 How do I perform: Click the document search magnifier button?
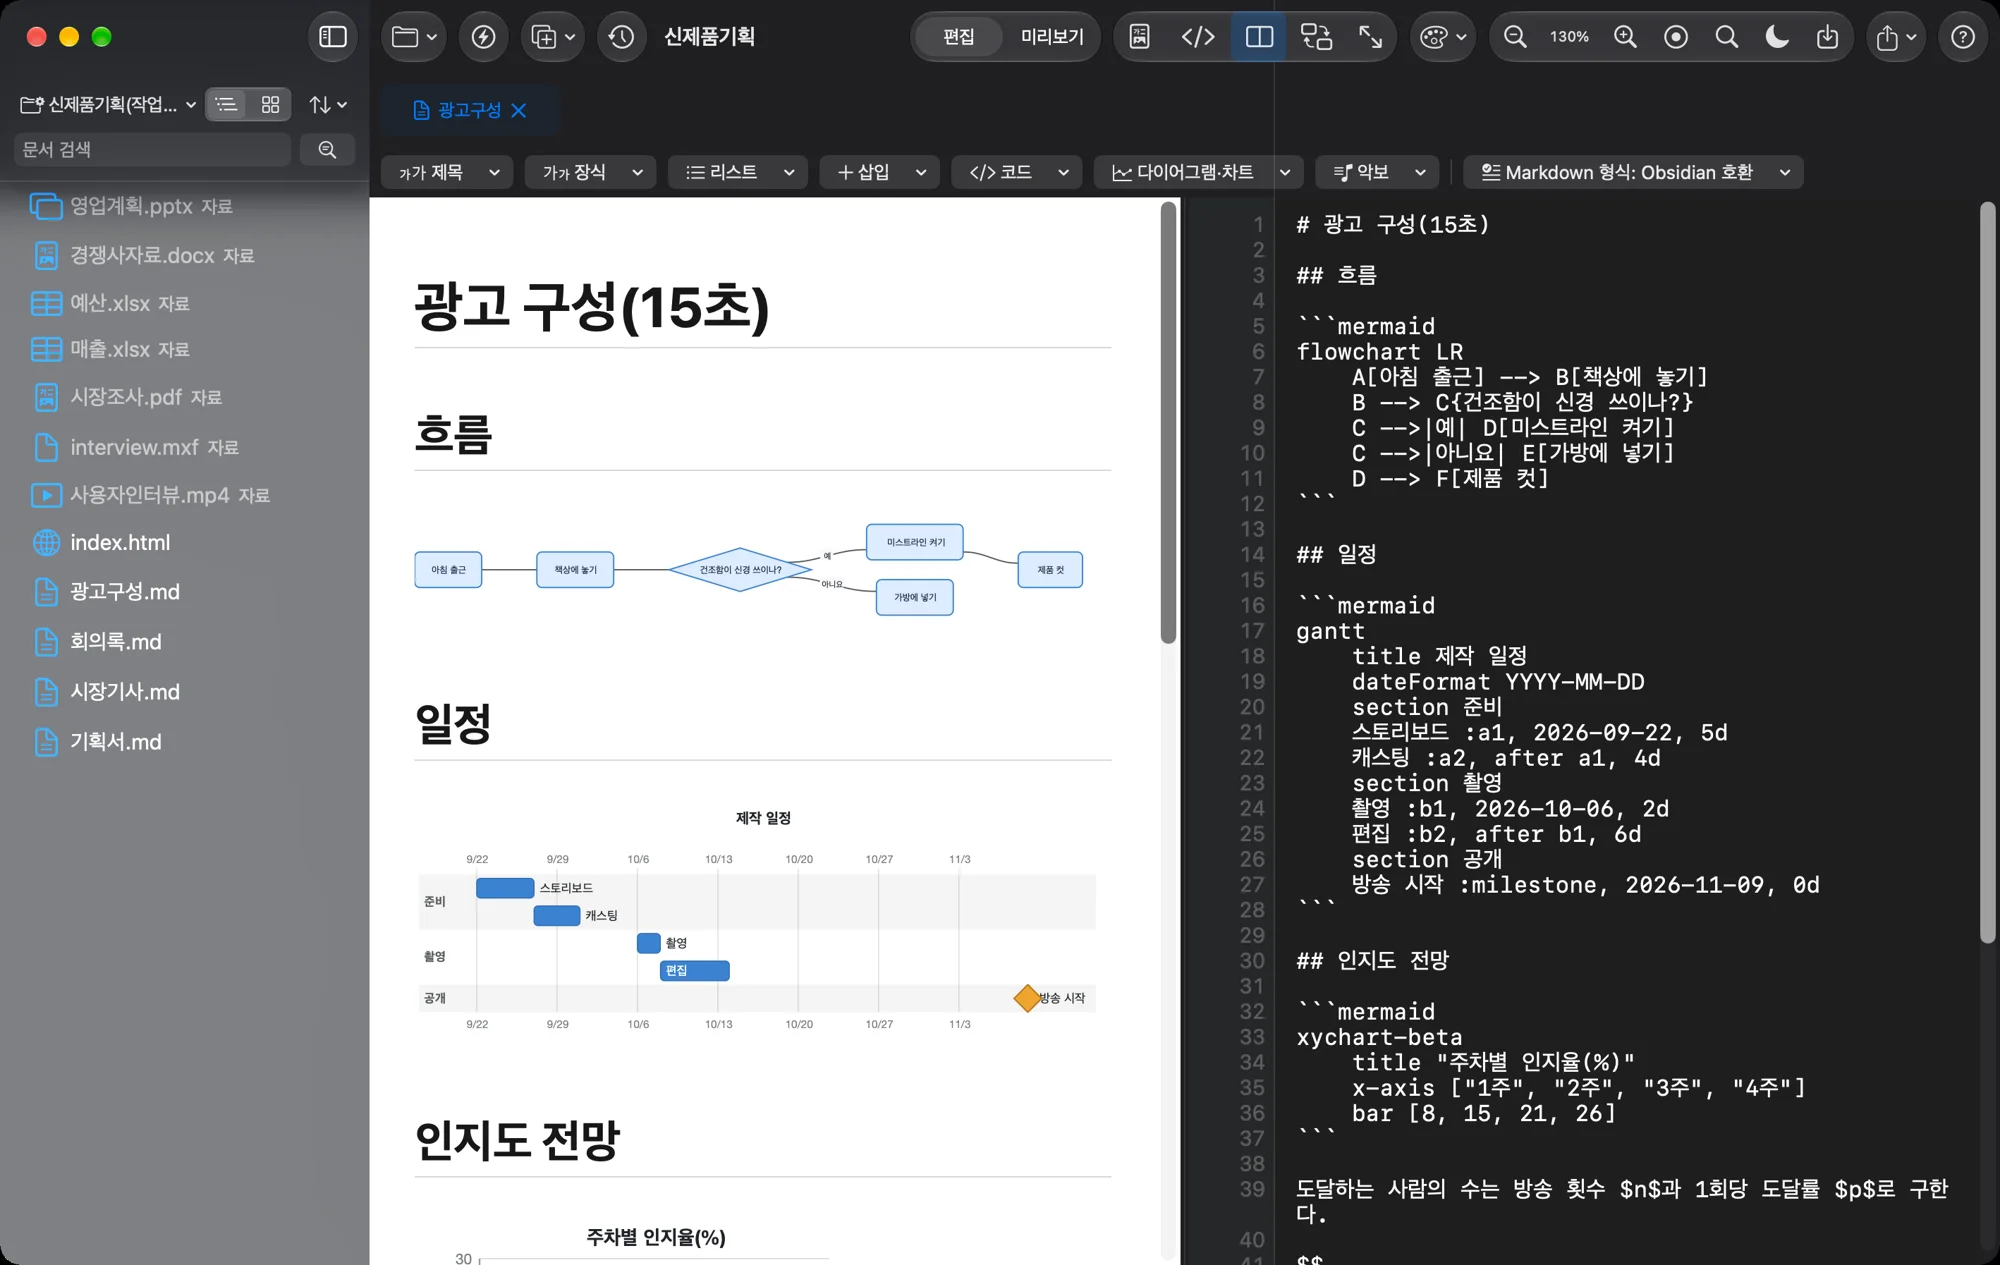(x=327, y=149)
